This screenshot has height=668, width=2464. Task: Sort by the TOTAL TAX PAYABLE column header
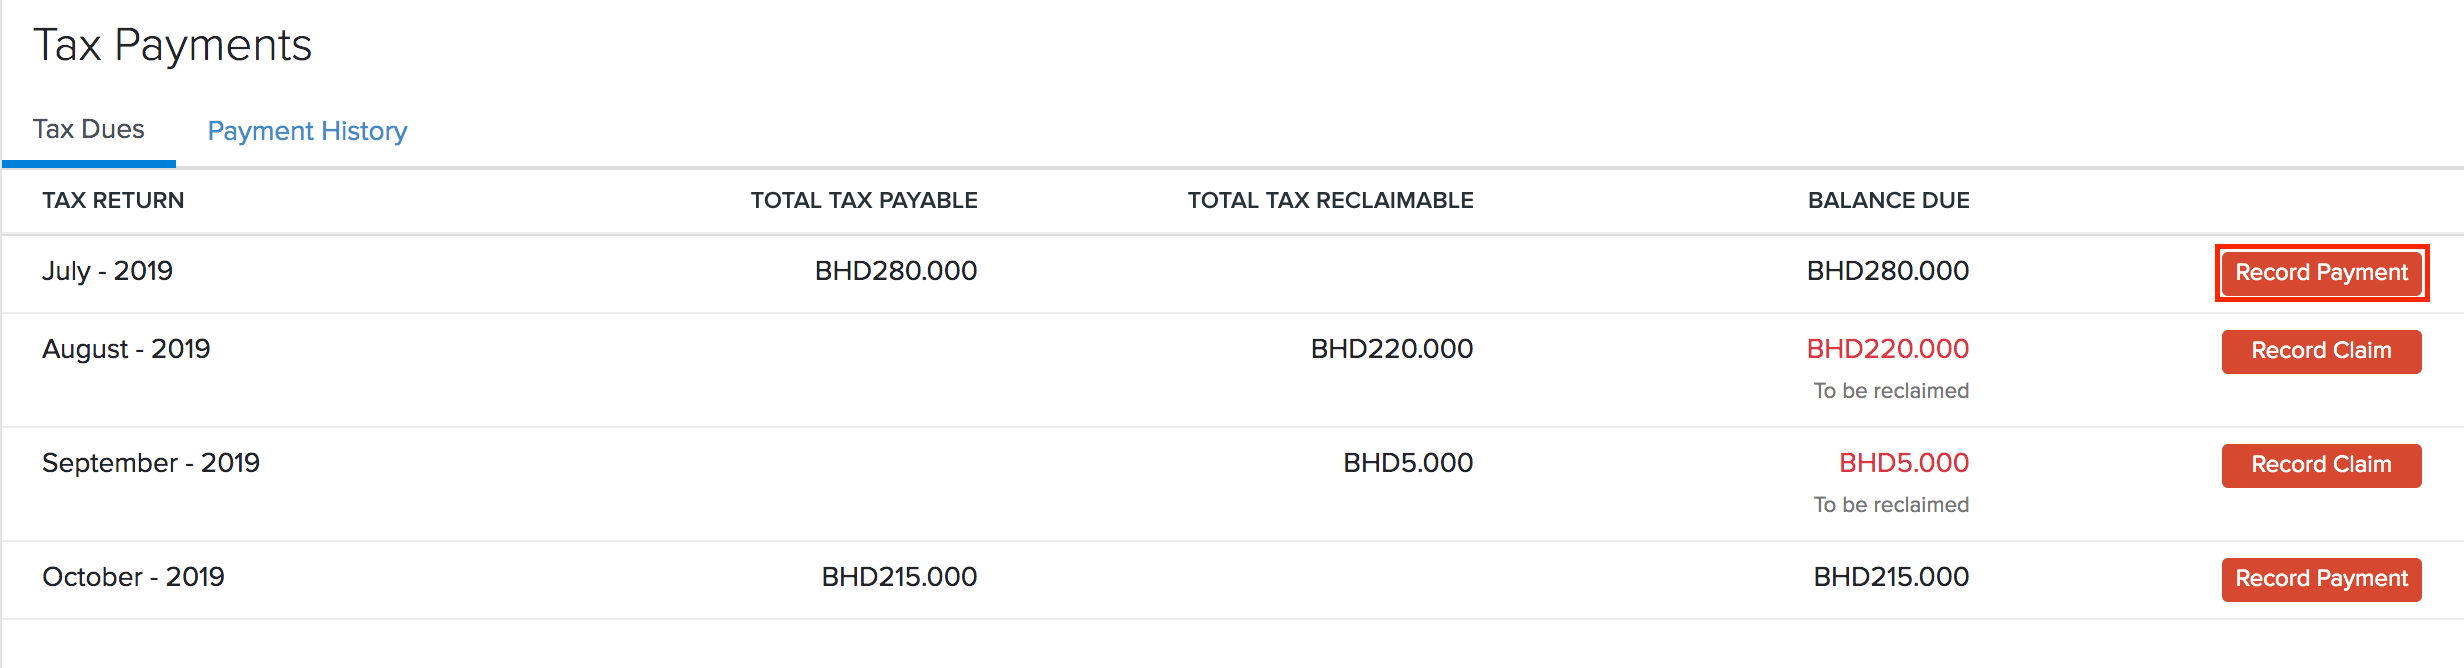(863, 200)
